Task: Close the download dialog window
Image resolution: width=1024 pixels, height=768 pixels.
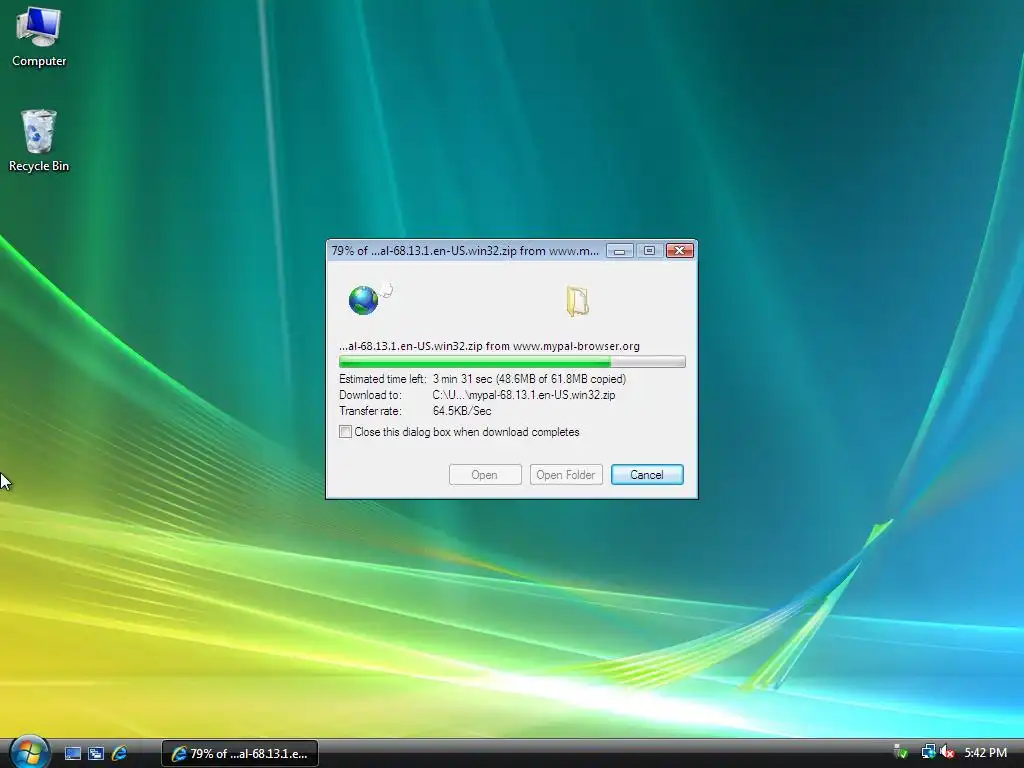Action: (680, 251)
